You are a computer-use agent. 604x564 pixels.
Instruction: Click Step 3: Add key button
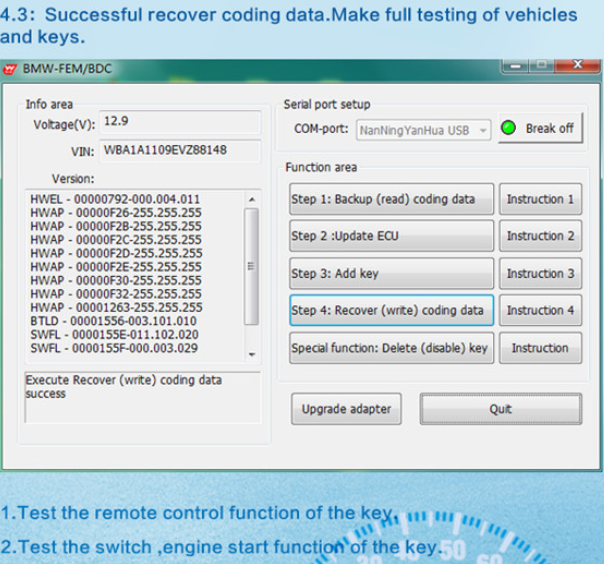tap(391, 273)
